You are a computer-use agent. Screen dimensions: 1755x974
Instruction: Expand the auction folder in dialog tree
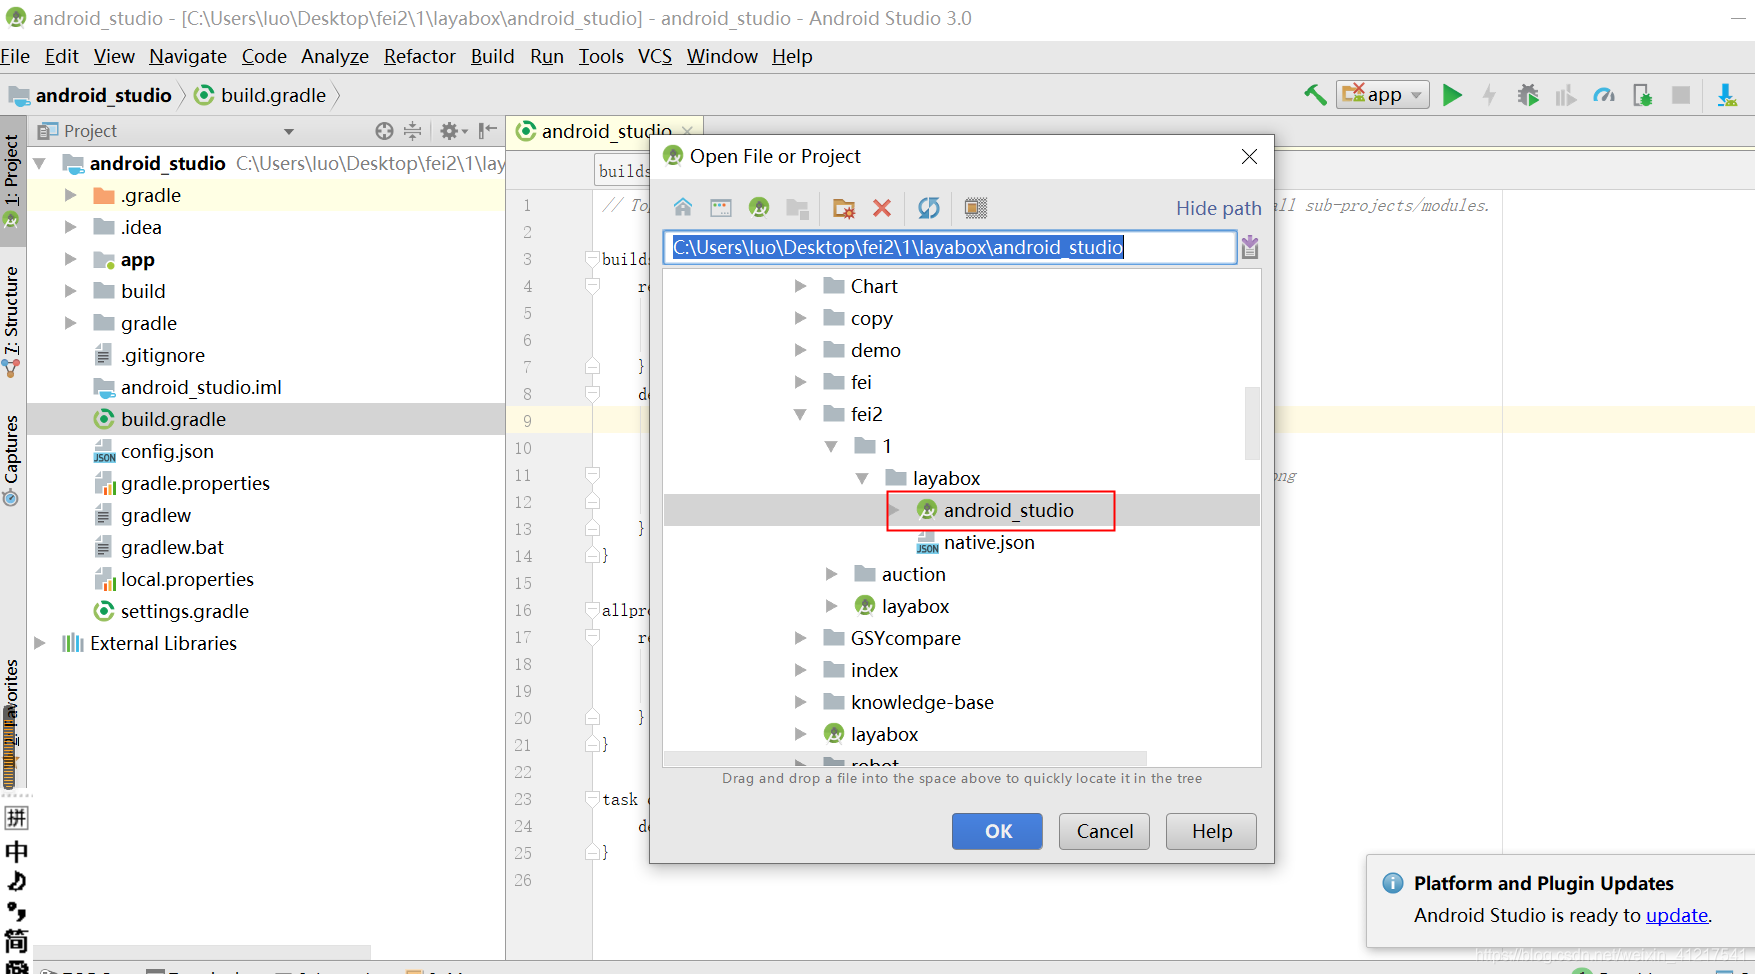831,574
